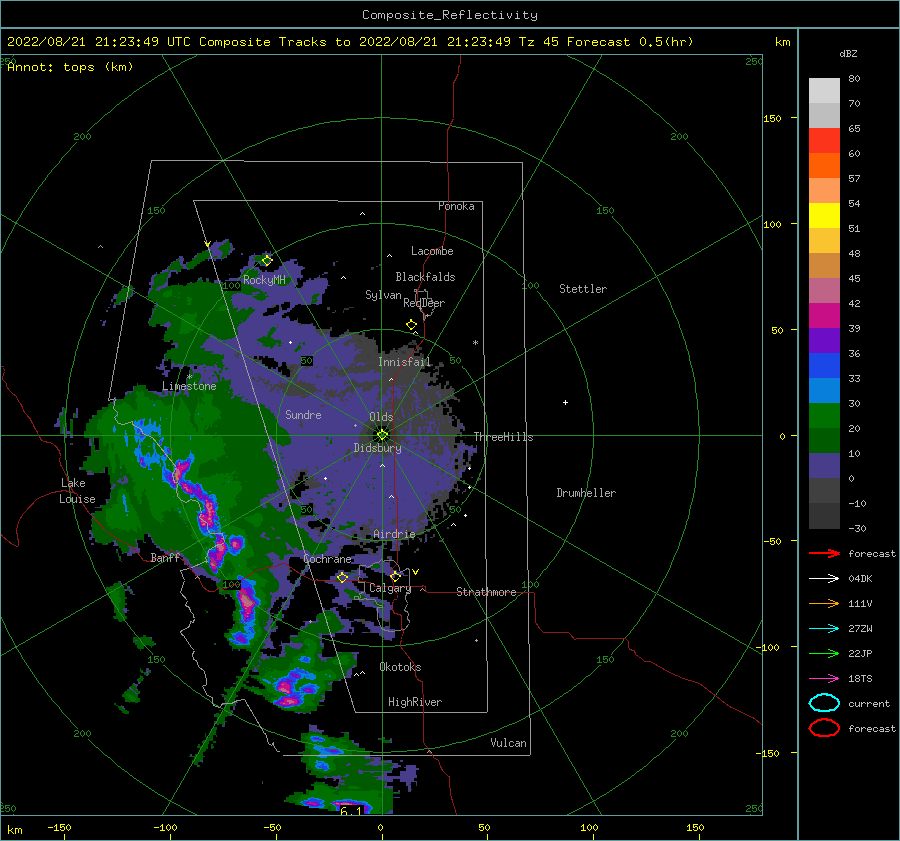The image size is (900, 841).
Task: Click the asterisk marker east of Innisfail
Action: point(475,343)
